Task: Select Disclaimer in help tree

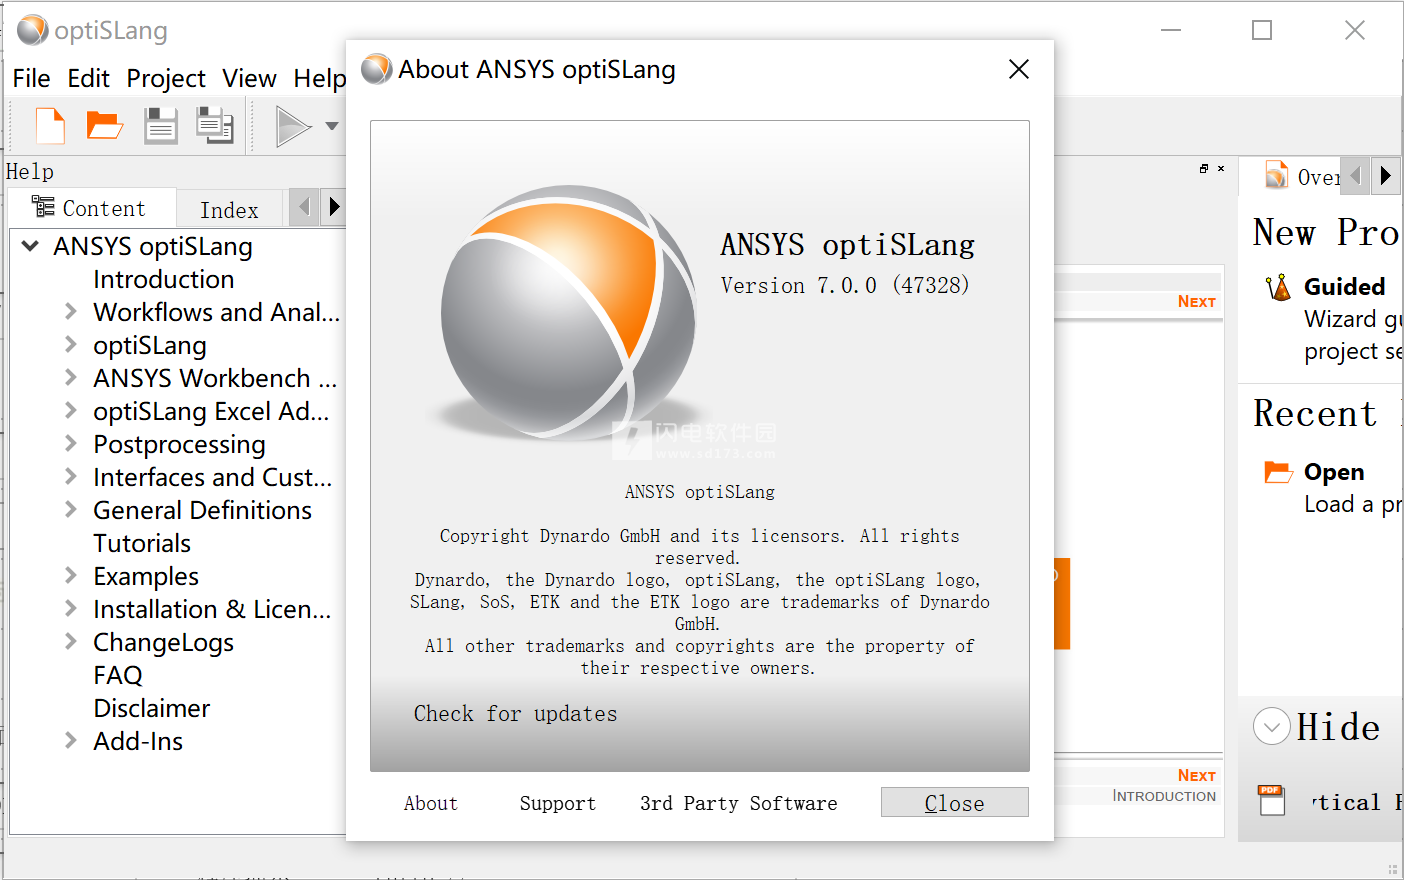Action: (x=152, y=708)
